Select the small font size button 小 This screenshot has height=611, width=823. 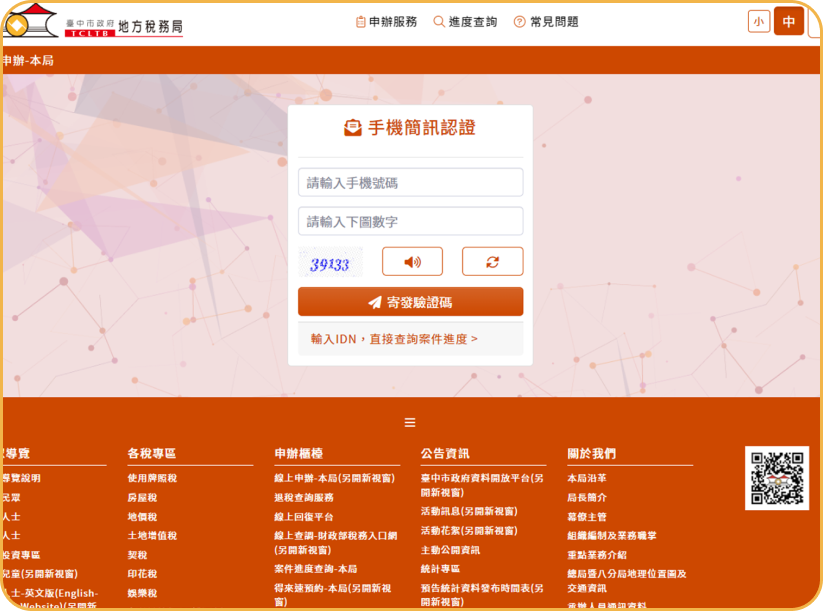click(x=759, y=22)
